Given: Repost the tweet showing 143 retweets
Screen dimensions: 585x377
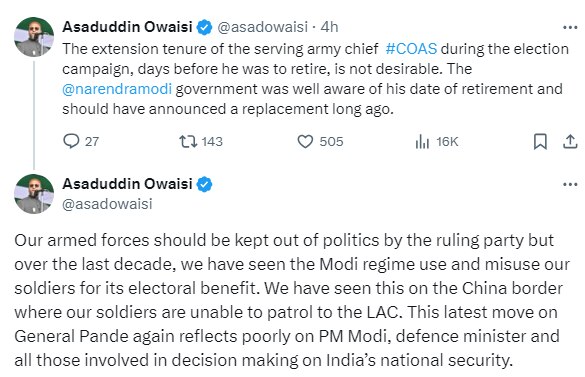Looking at the screenshot, I should [188, 141].
